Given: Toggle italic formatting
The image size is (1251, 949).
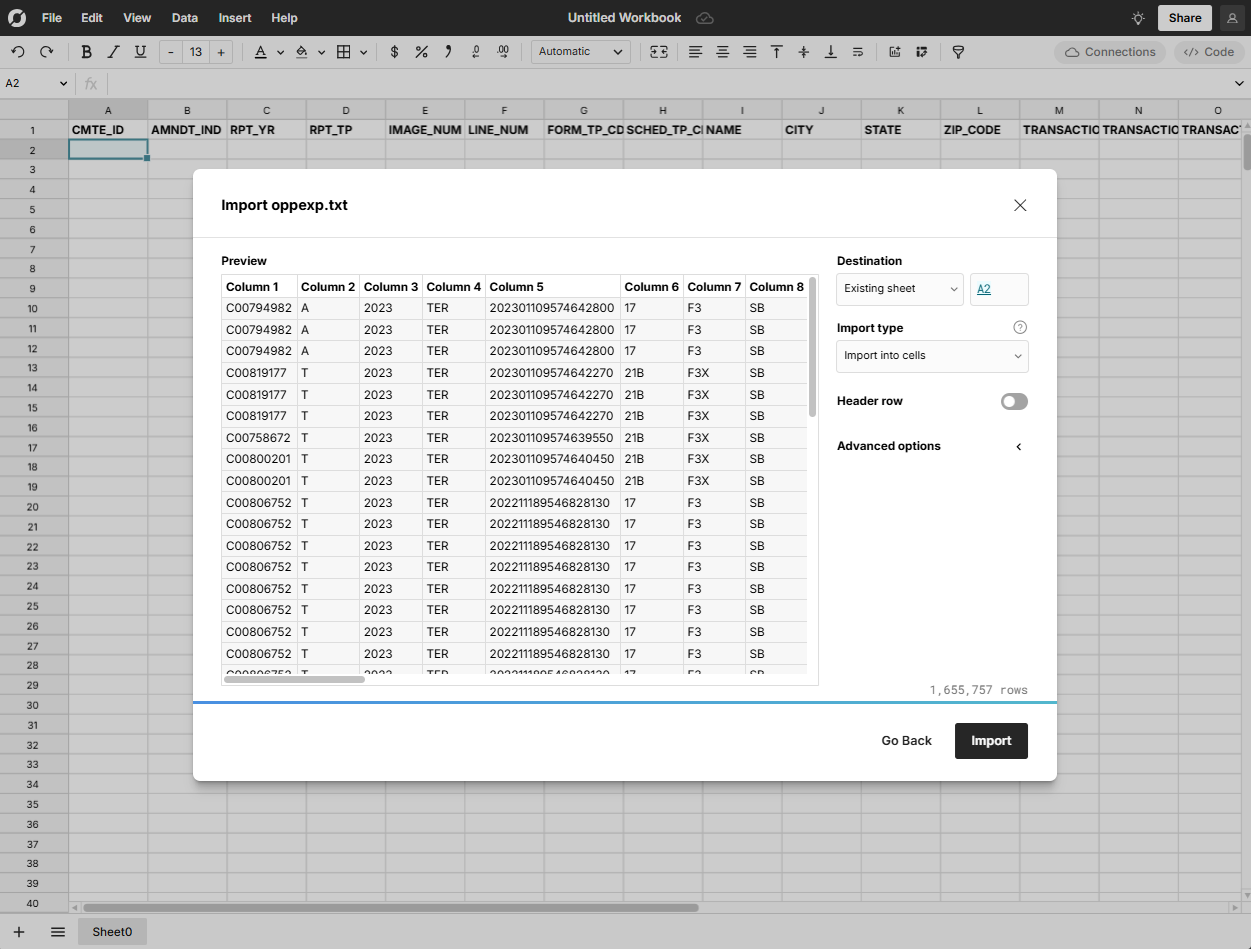Looking at the screenshot, I should (113, 51).
